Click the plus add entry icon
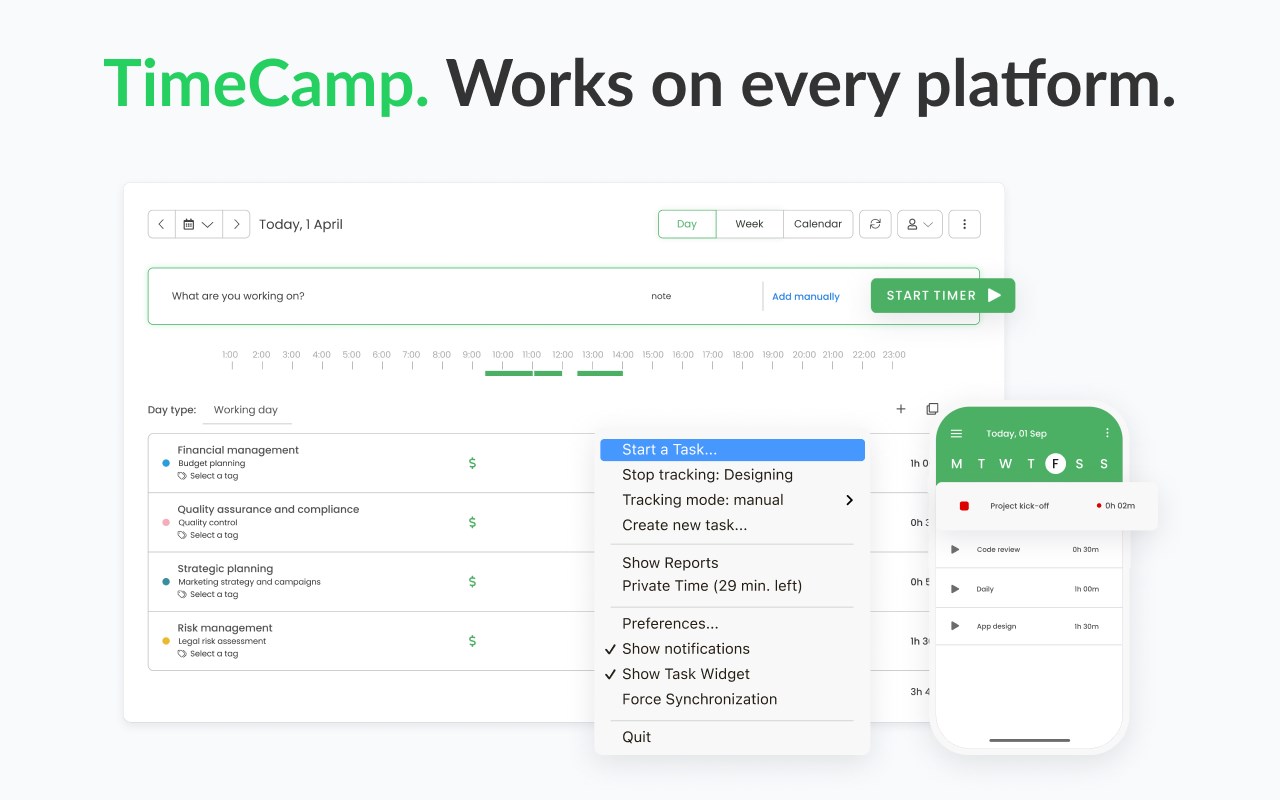Screen dimensions: 1280x800 click(x=901, y=409)
